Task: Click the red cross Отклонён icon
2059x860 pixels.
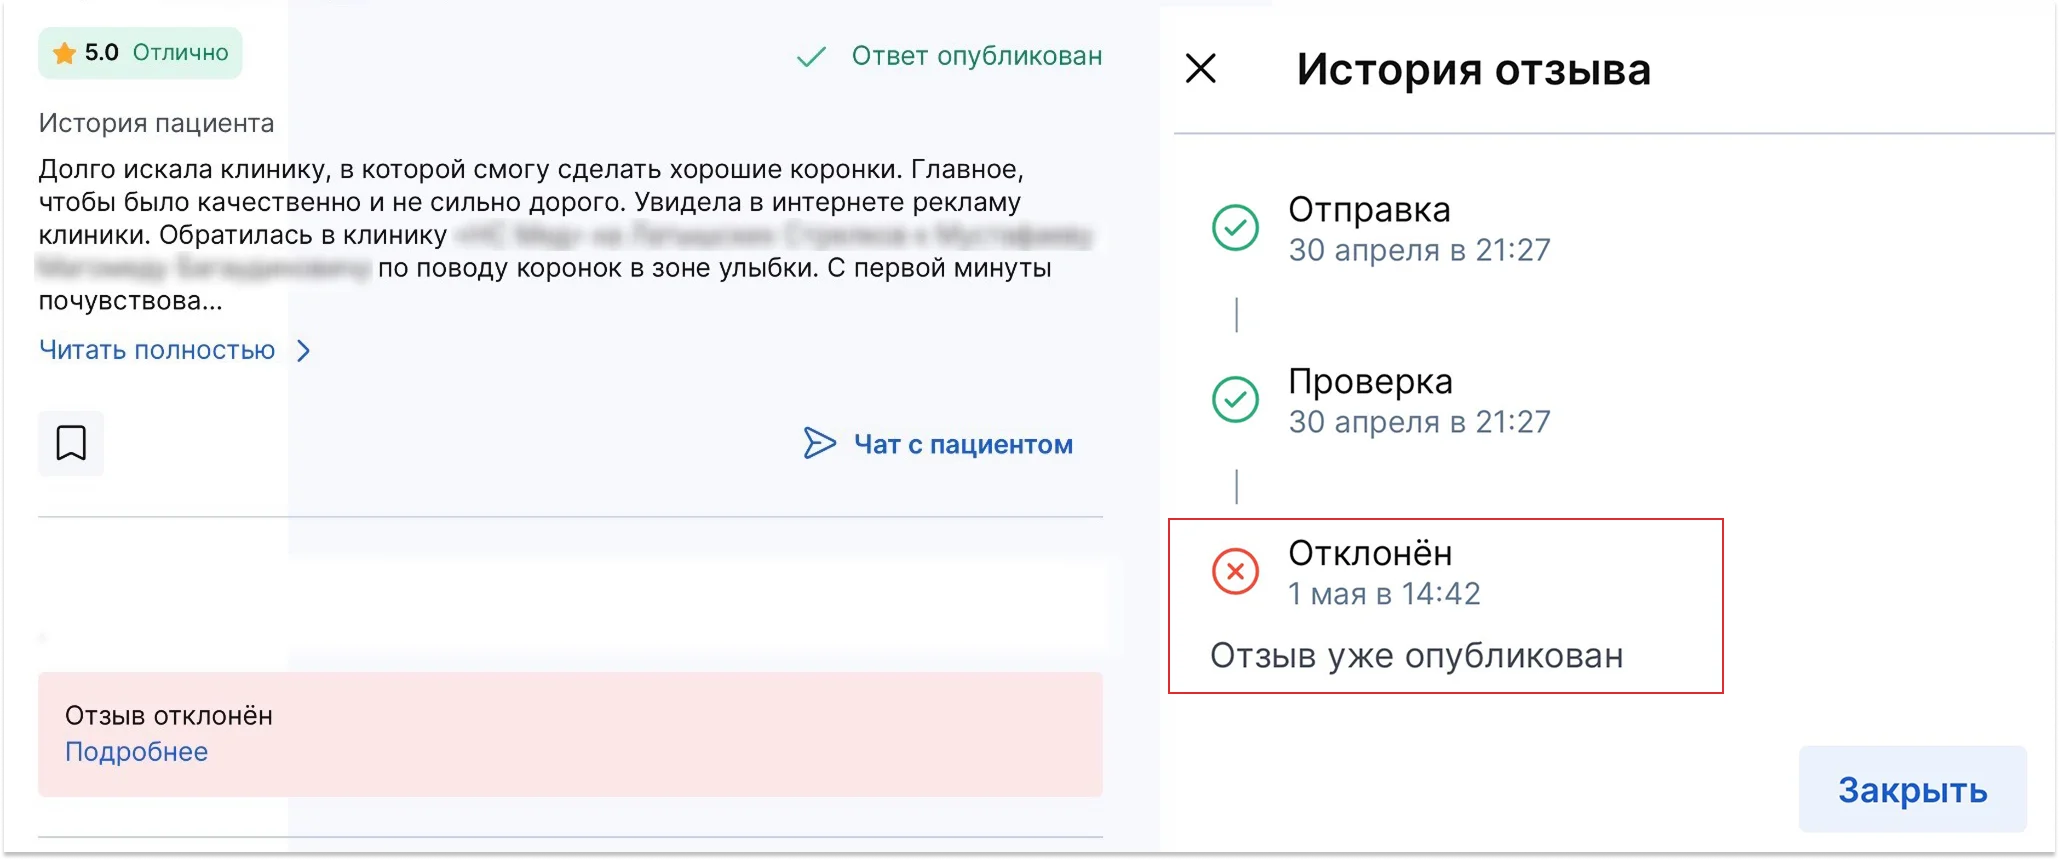Action: (x=1235, y=572)
